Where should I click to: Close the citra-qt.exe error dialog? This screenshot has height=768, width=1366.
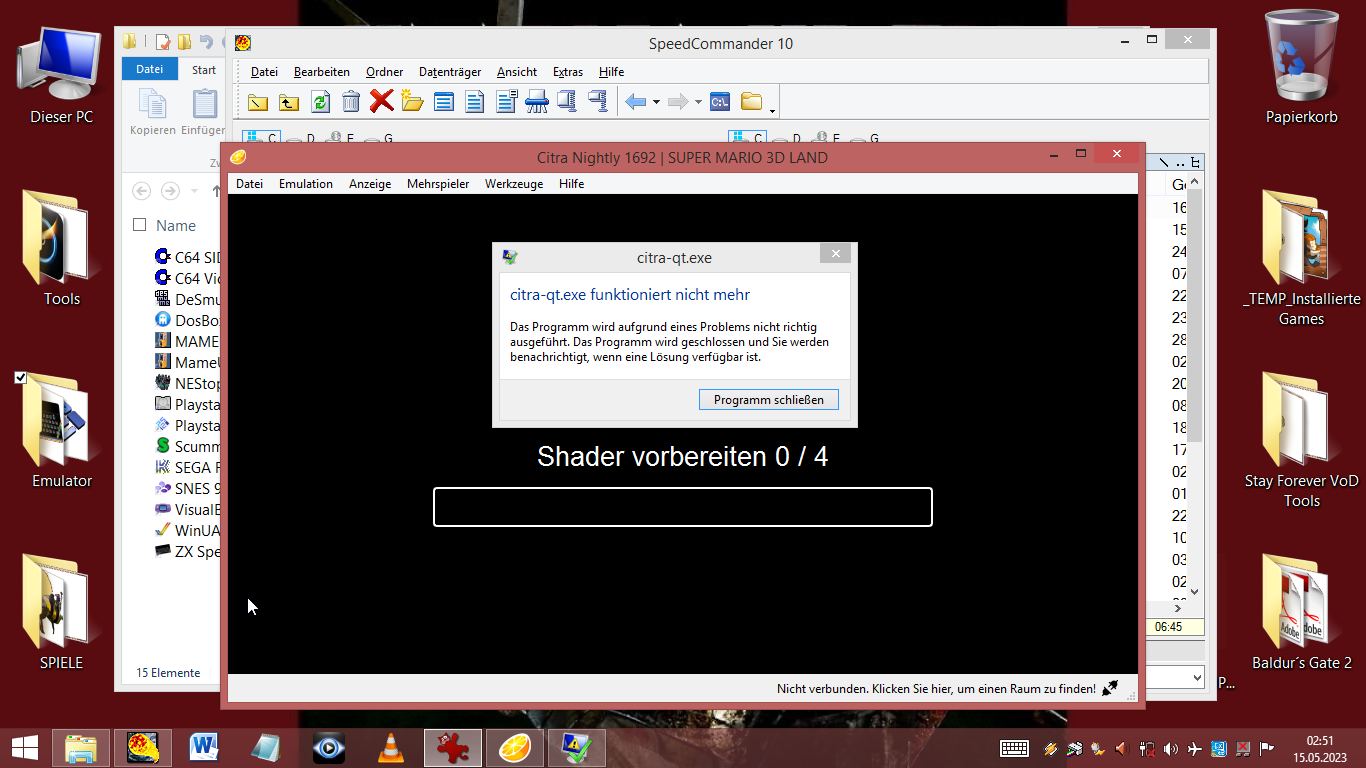coord(835,253)
